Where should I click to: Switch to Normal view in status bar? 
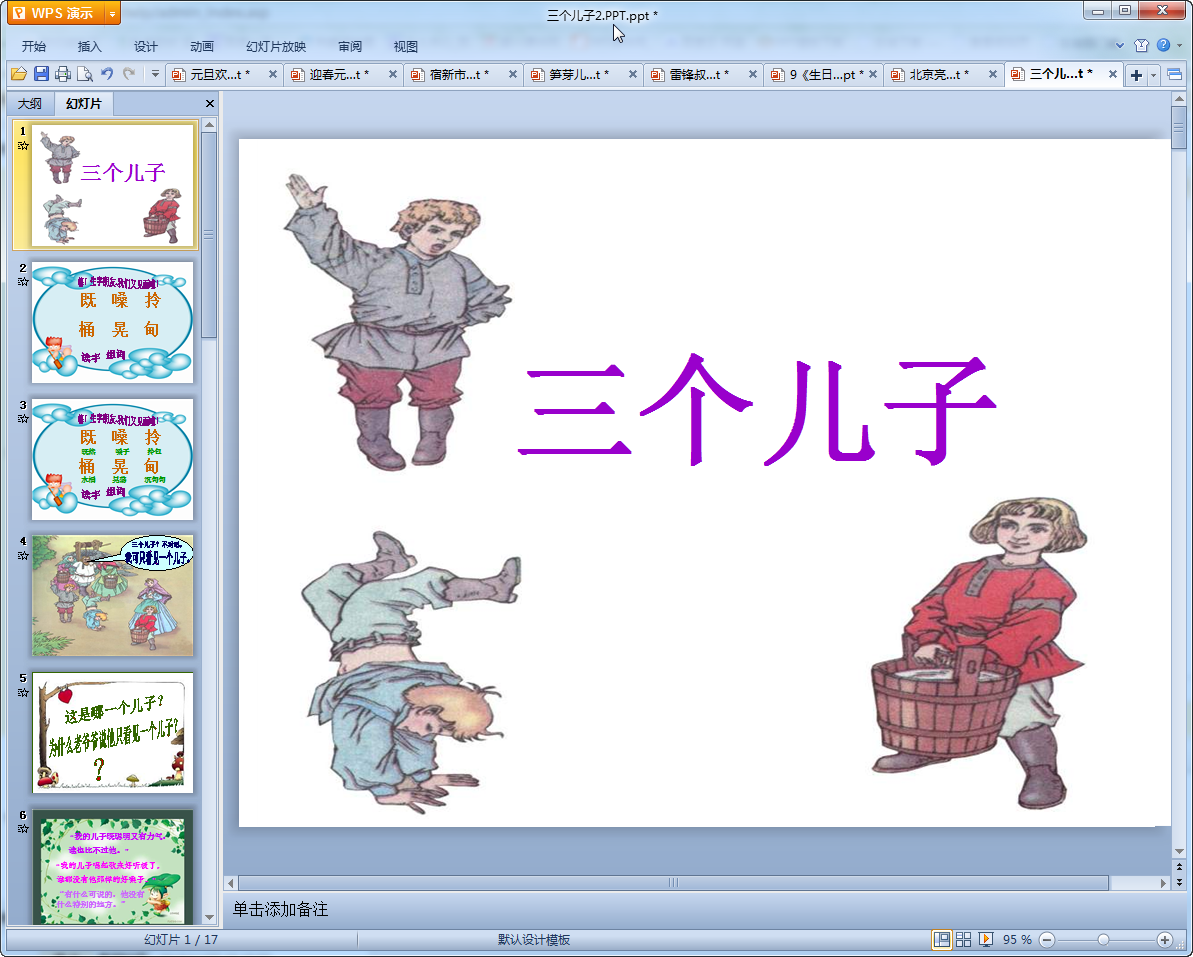(941, 940)
